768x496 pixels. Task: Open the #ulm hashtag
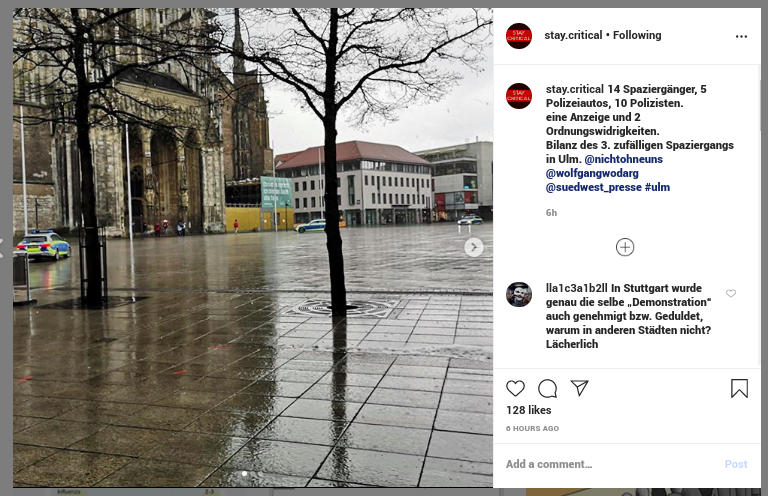tap(657, 187)
